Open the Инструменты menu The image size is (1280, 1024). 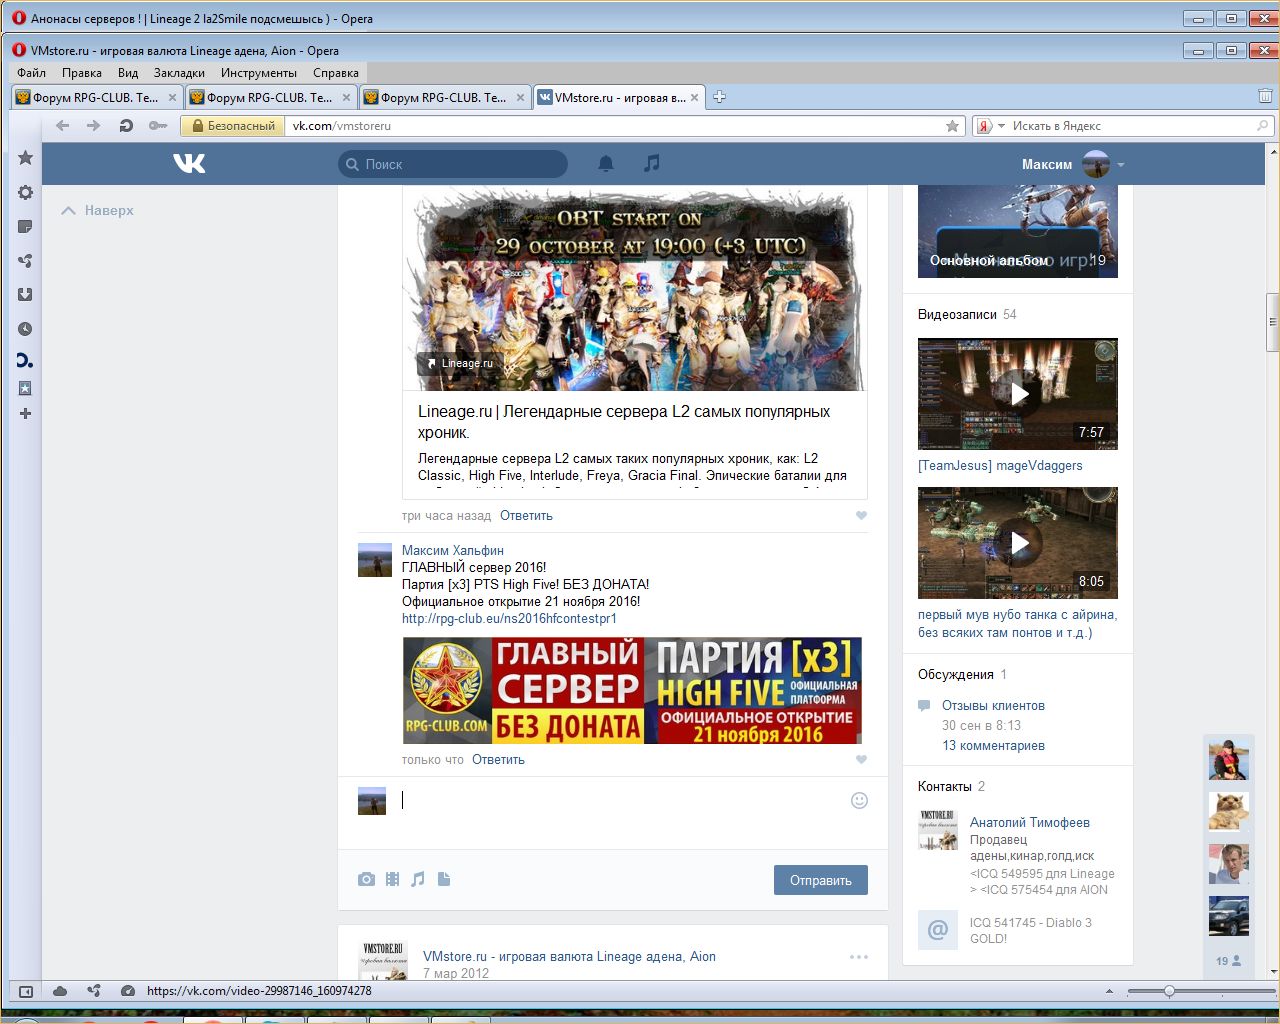[259, 73]
